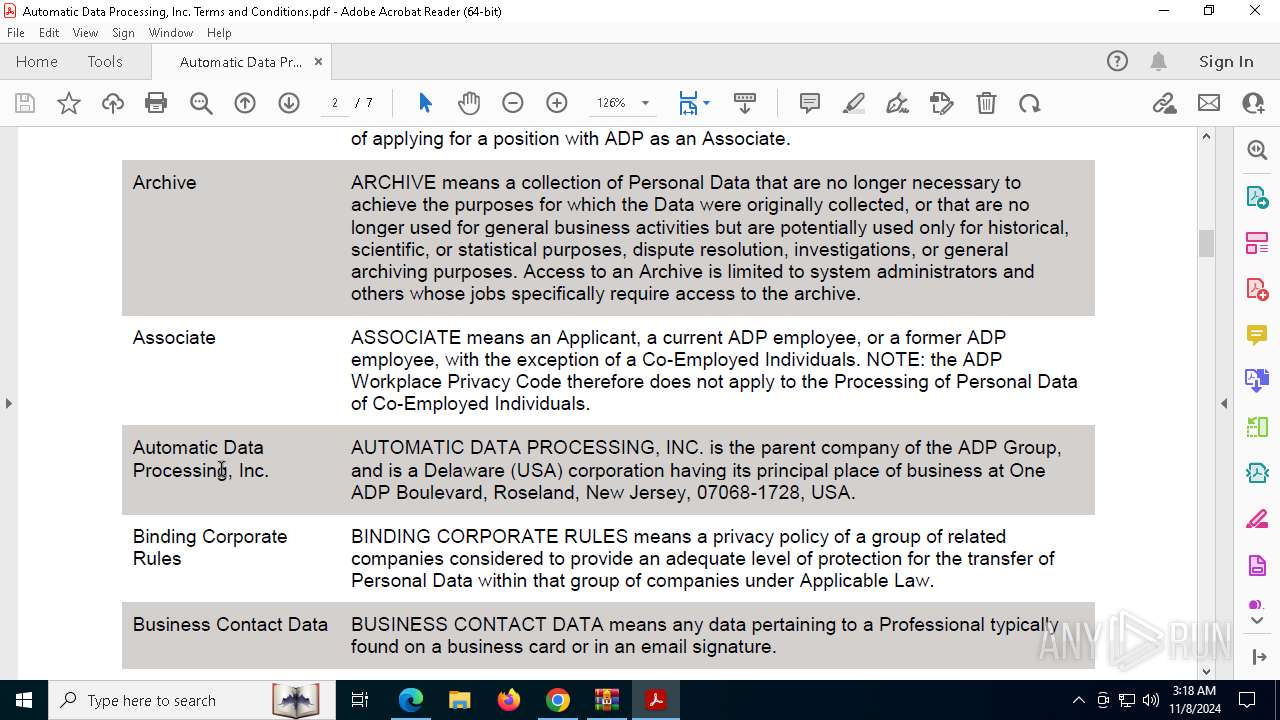The image size is (1280, 720).
Task: Choose the Selection arrow tool
Action: (425, 103)
